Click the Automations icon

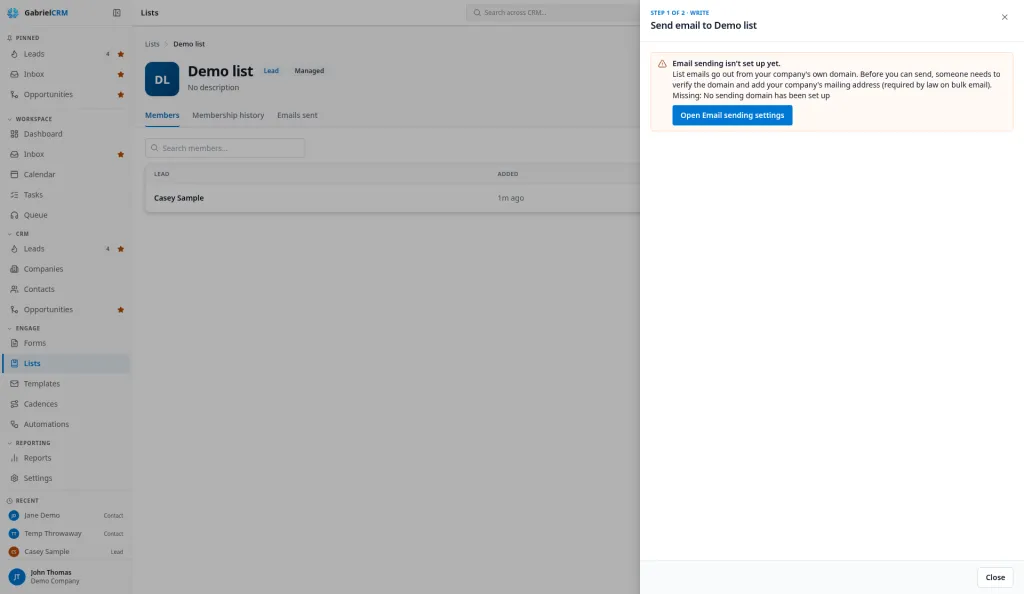[14, 424]
